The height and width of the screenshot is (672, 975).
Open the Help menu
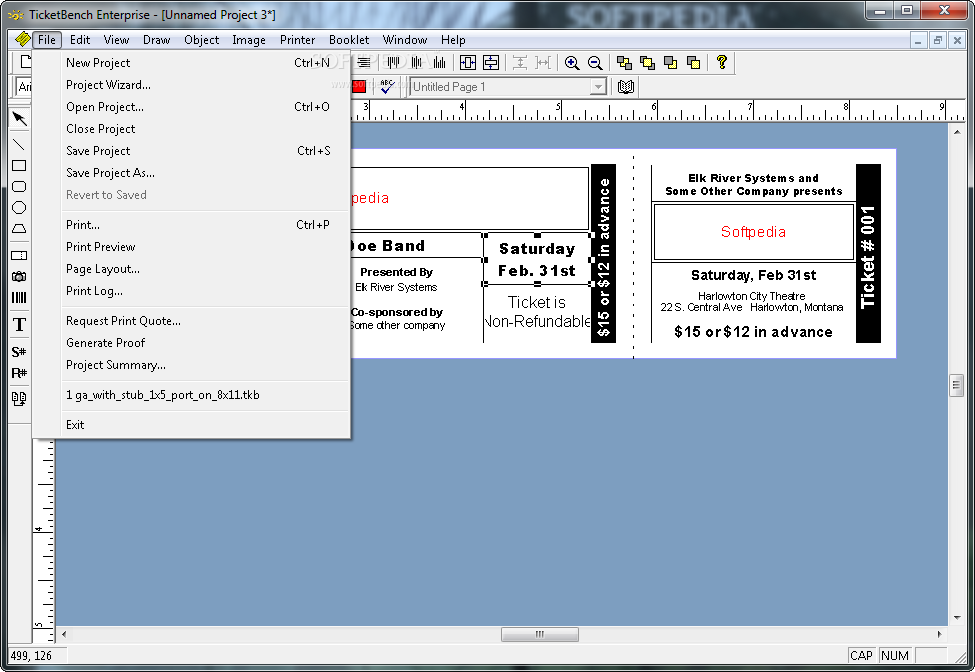point(453,40)
